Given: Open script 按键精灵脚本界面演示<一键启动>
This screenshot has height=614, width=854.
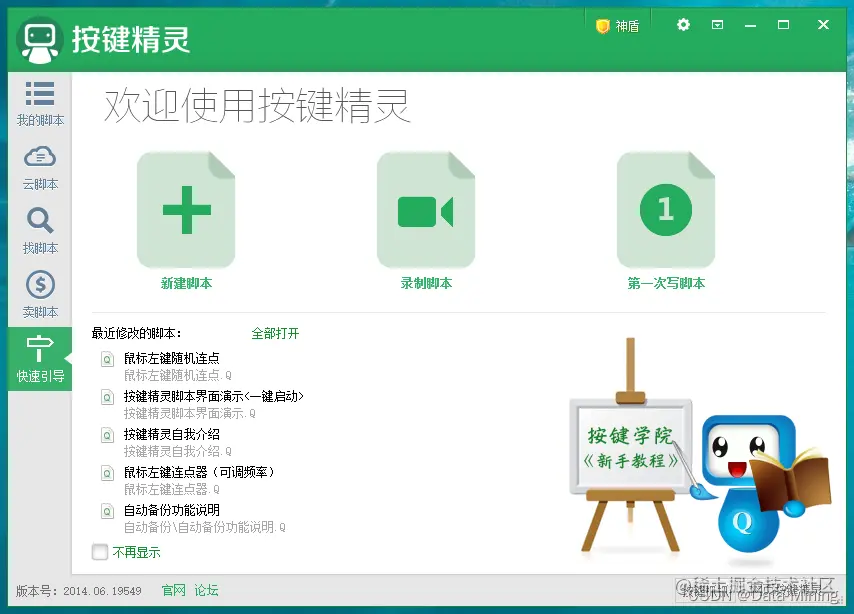Looking at the screenshot, I should [214, 396].
